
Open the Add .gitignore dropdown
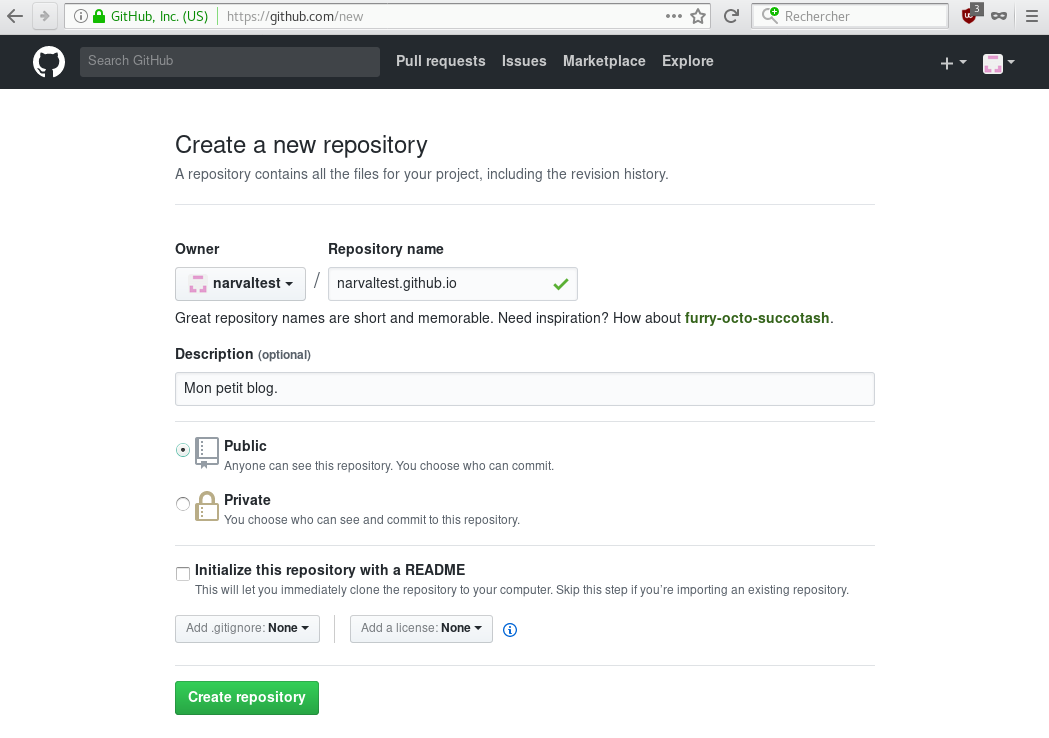(247, 628)
